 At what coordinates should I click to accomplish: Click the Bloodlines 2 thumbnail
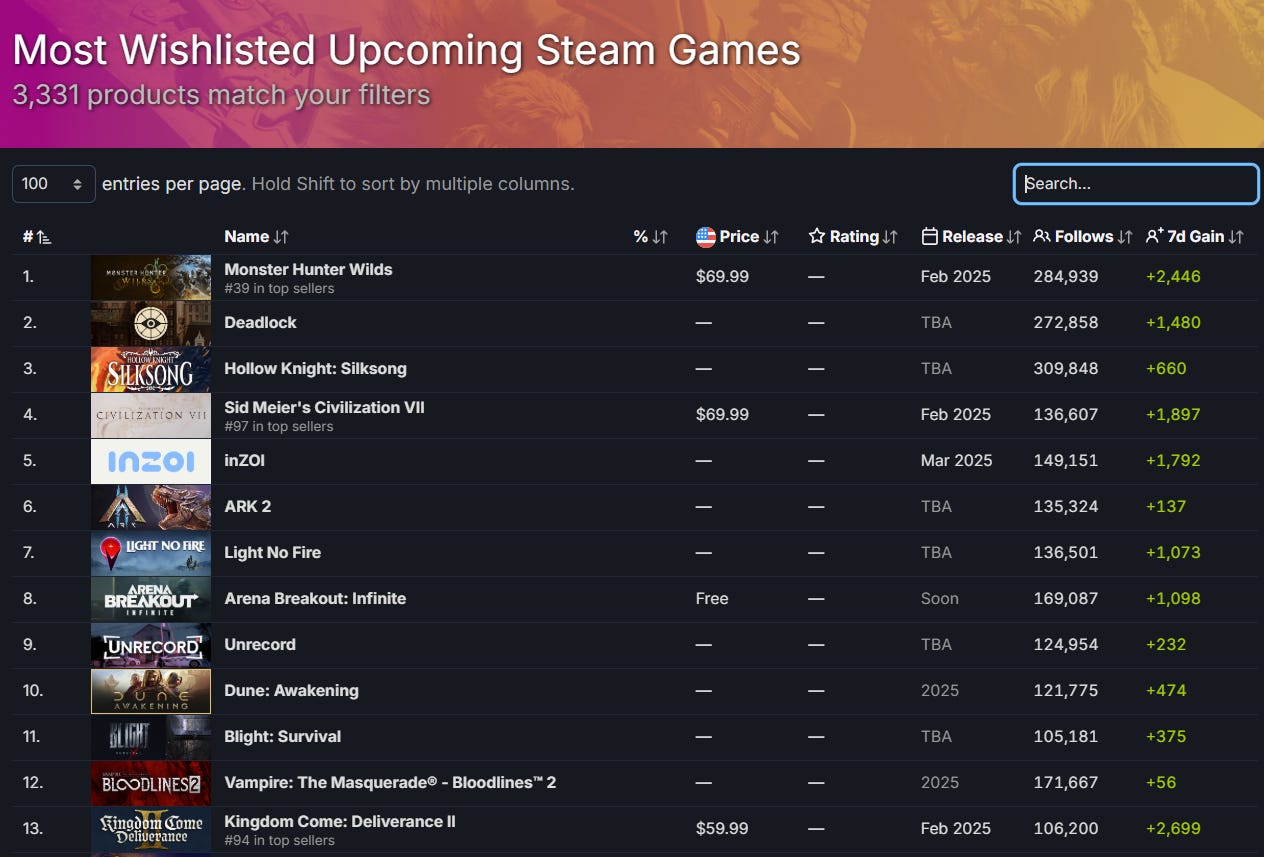tap(151, 783)
